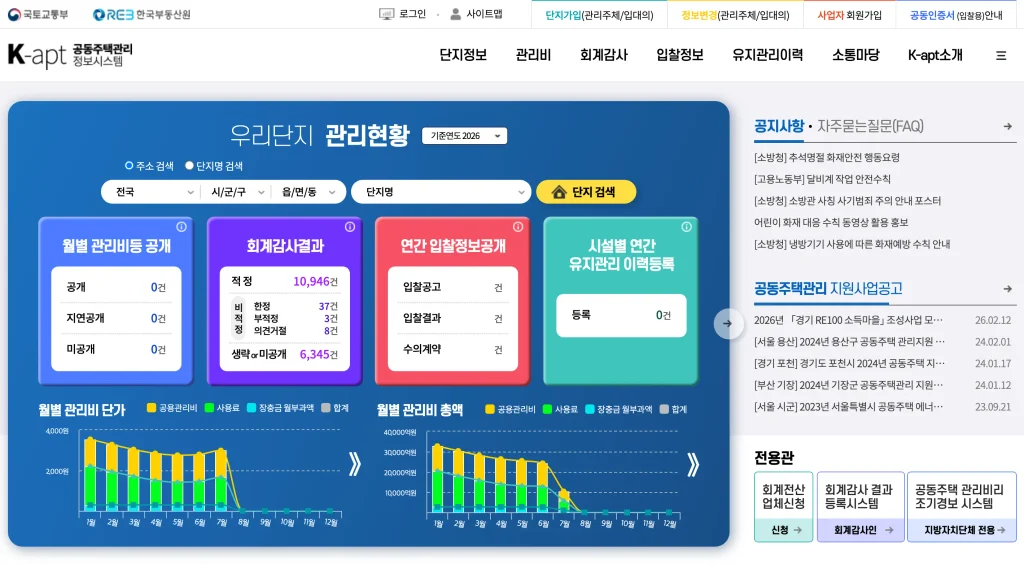
Task: Open notice 추석명절 화재안전 행동요령
Action: coord(827,157)
